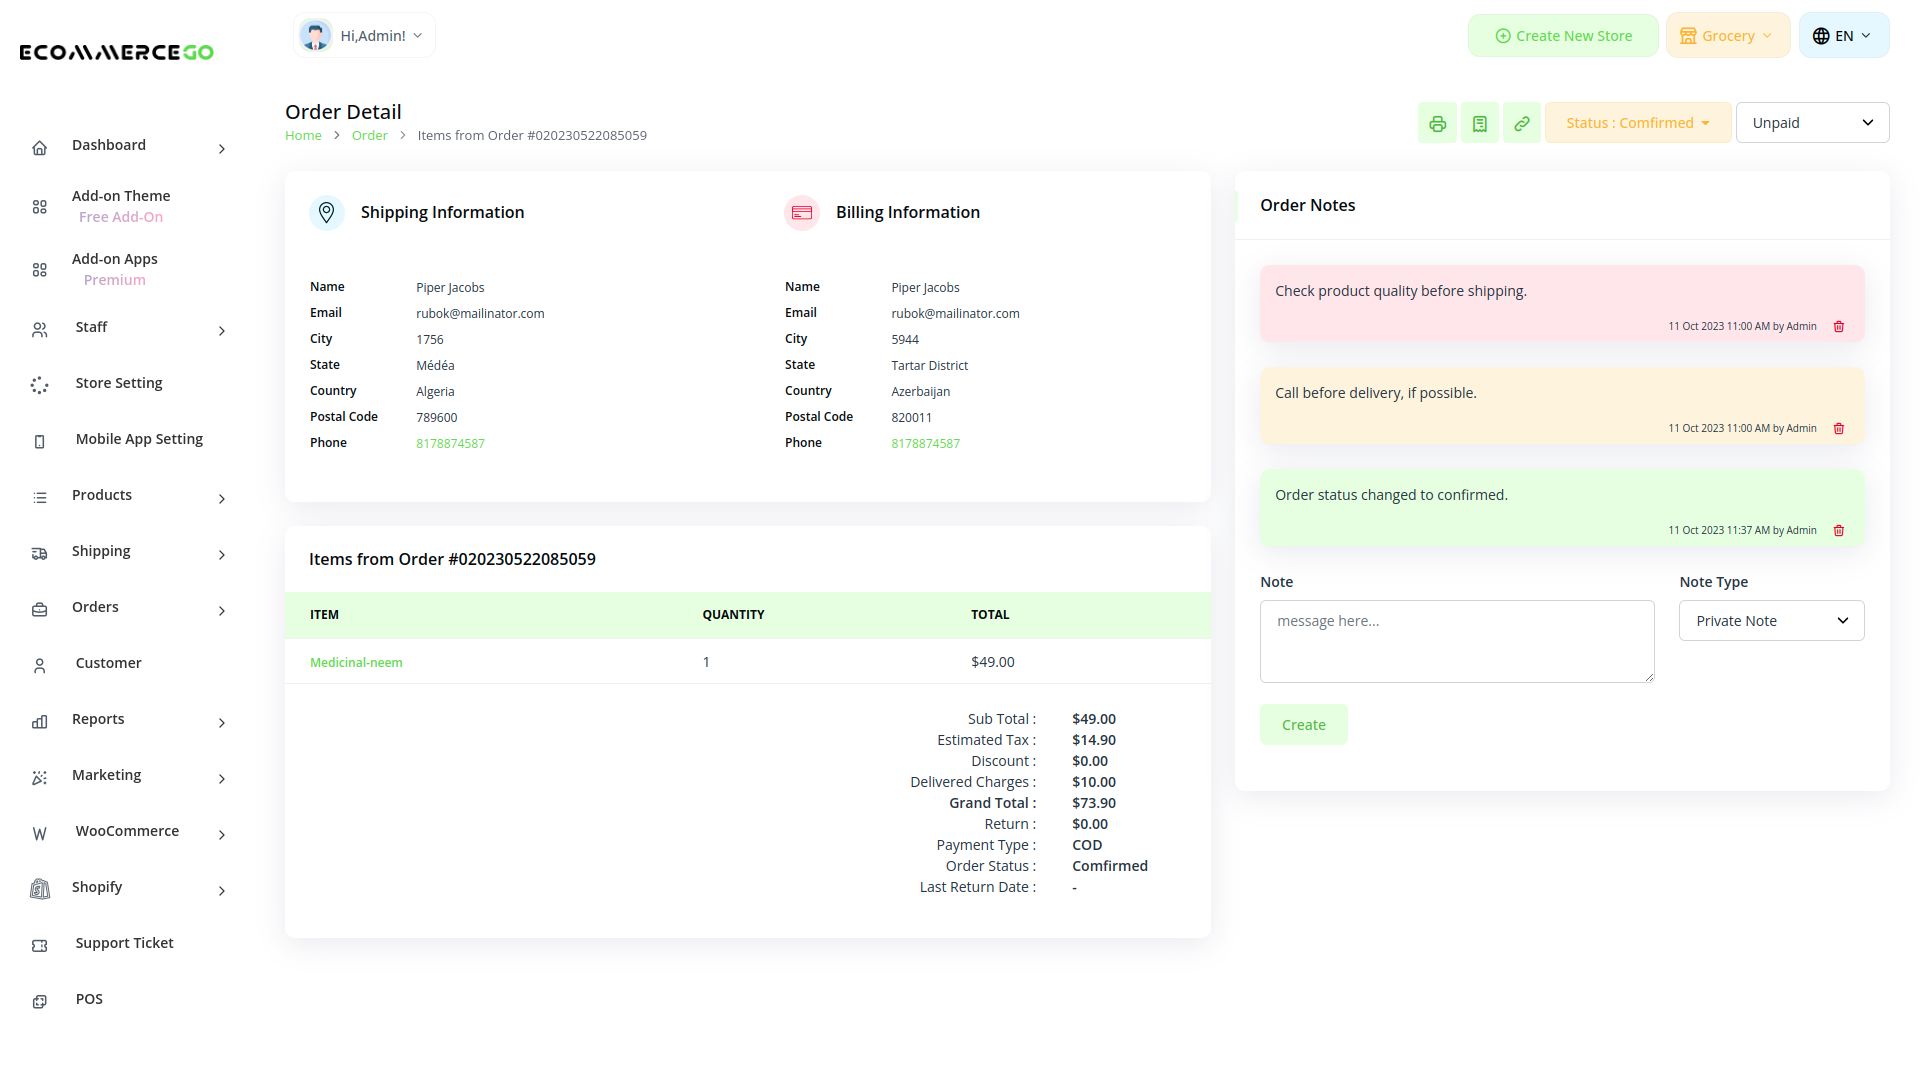Open the invoice document icon

pyautogui.click(x=1480, y=122)
